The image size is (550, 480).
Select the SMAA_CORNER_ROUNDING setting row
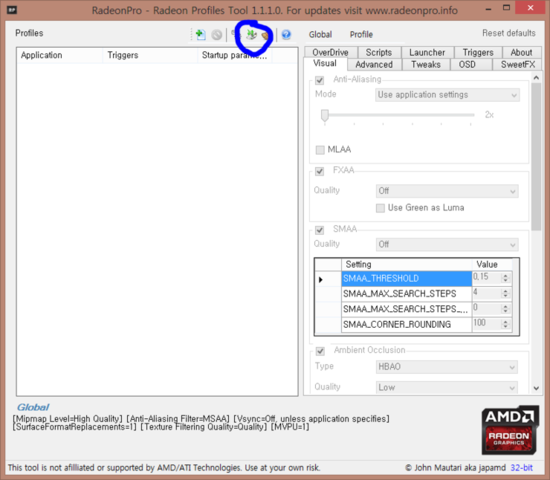pyautogui.click(x=407, y=324)
